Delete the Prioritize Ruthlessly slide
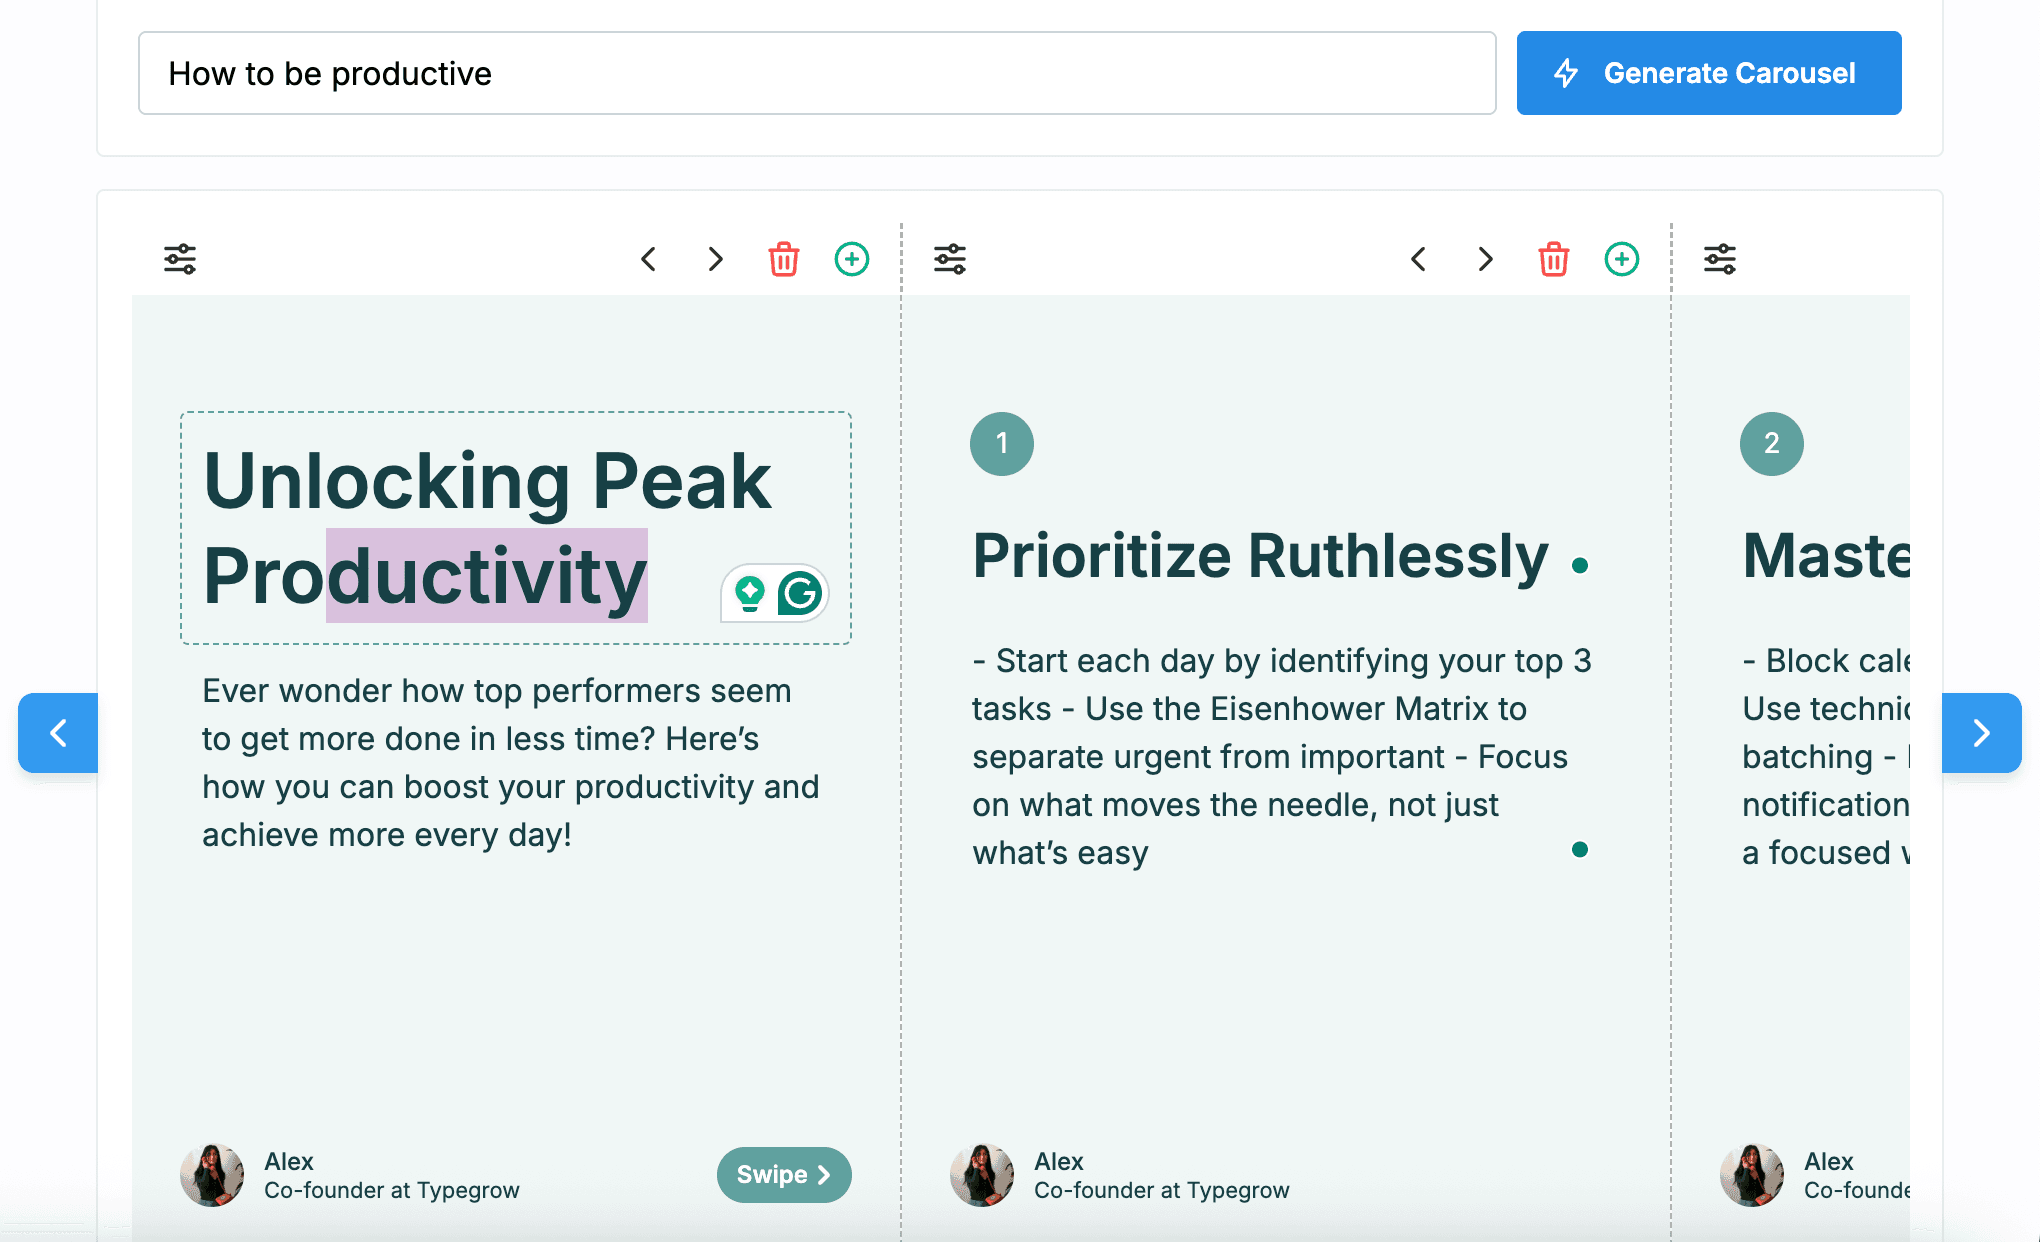This screenshot has width=2040, height=1242. pos(1554,259)
